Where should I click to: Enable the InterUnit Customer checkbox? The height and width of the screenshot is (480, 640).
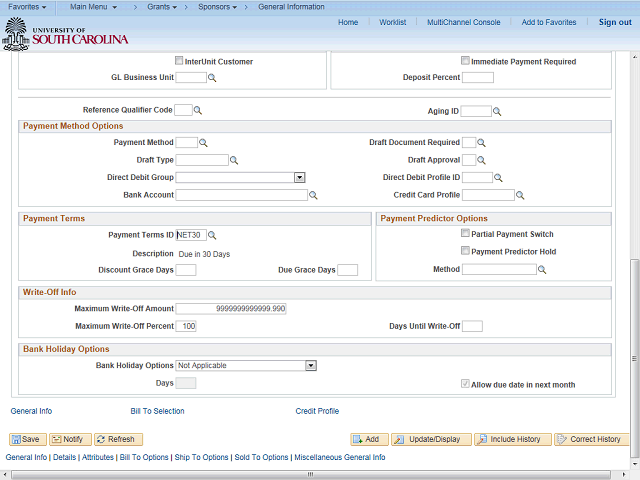pos(180,61)
